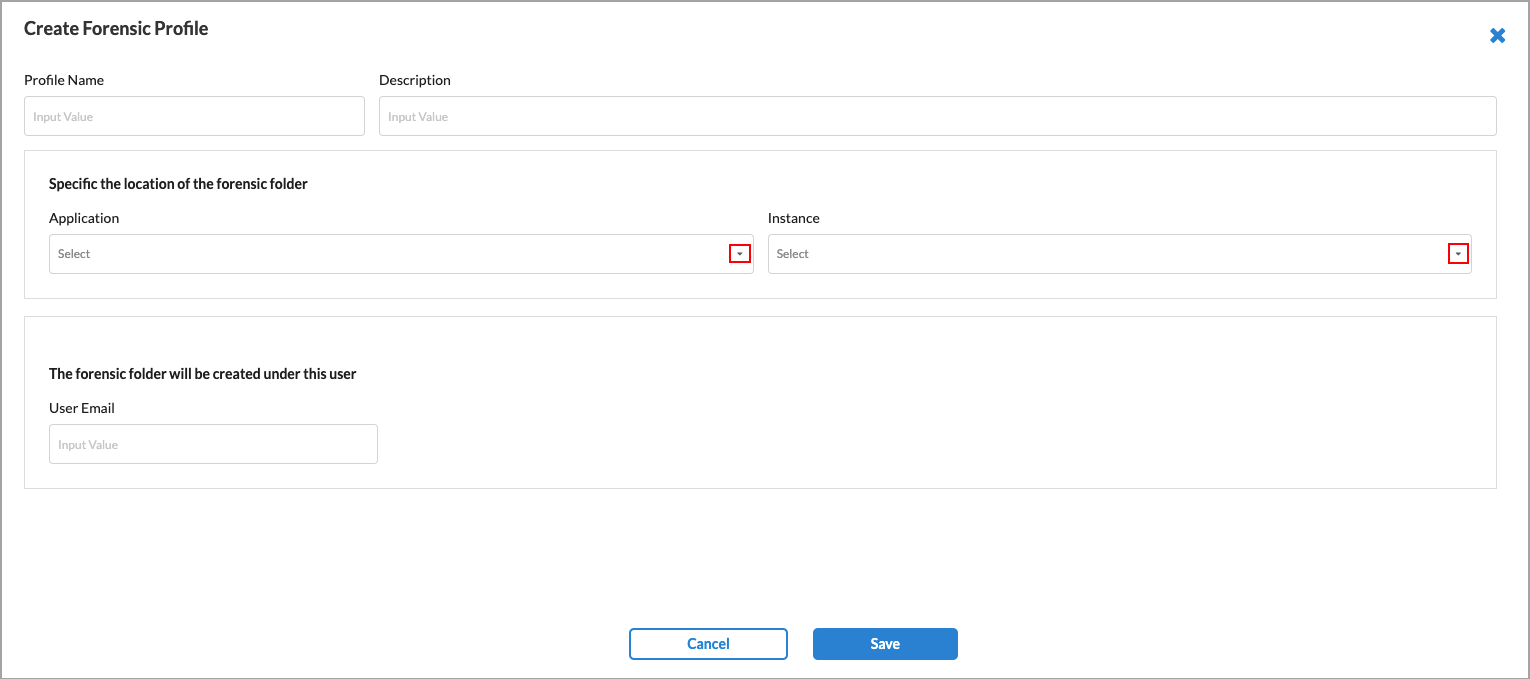Expand the Instance dropdown arrow
The height and width of the screenshot is (679, 1530).
coord(1458,254)
